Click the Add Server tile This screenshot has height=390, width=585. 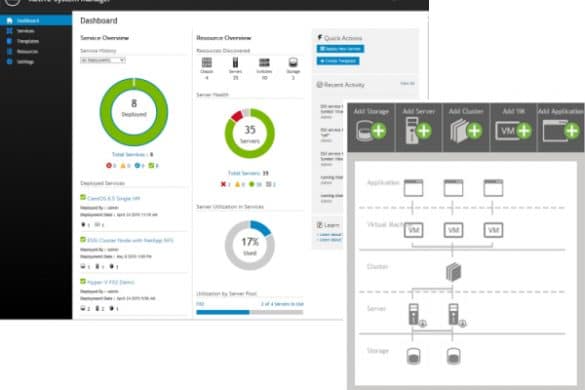coord(419,127)
